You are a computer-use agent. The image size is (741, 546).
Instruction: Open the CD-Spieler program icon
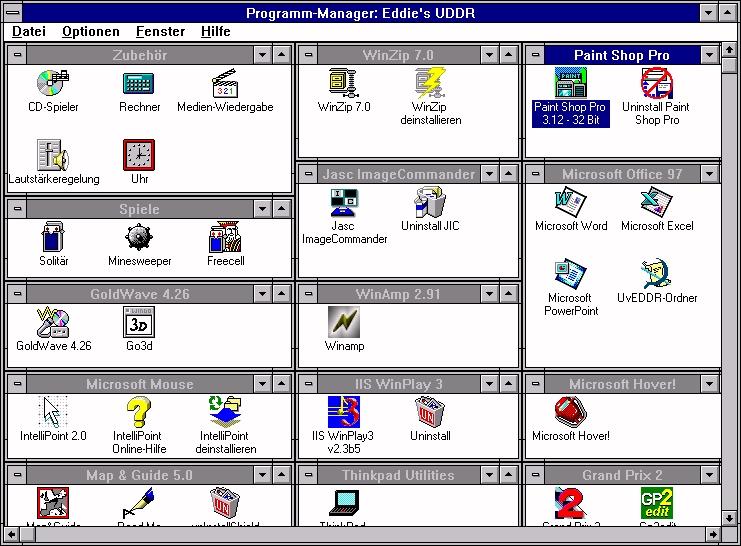click(x=53, y=83)
